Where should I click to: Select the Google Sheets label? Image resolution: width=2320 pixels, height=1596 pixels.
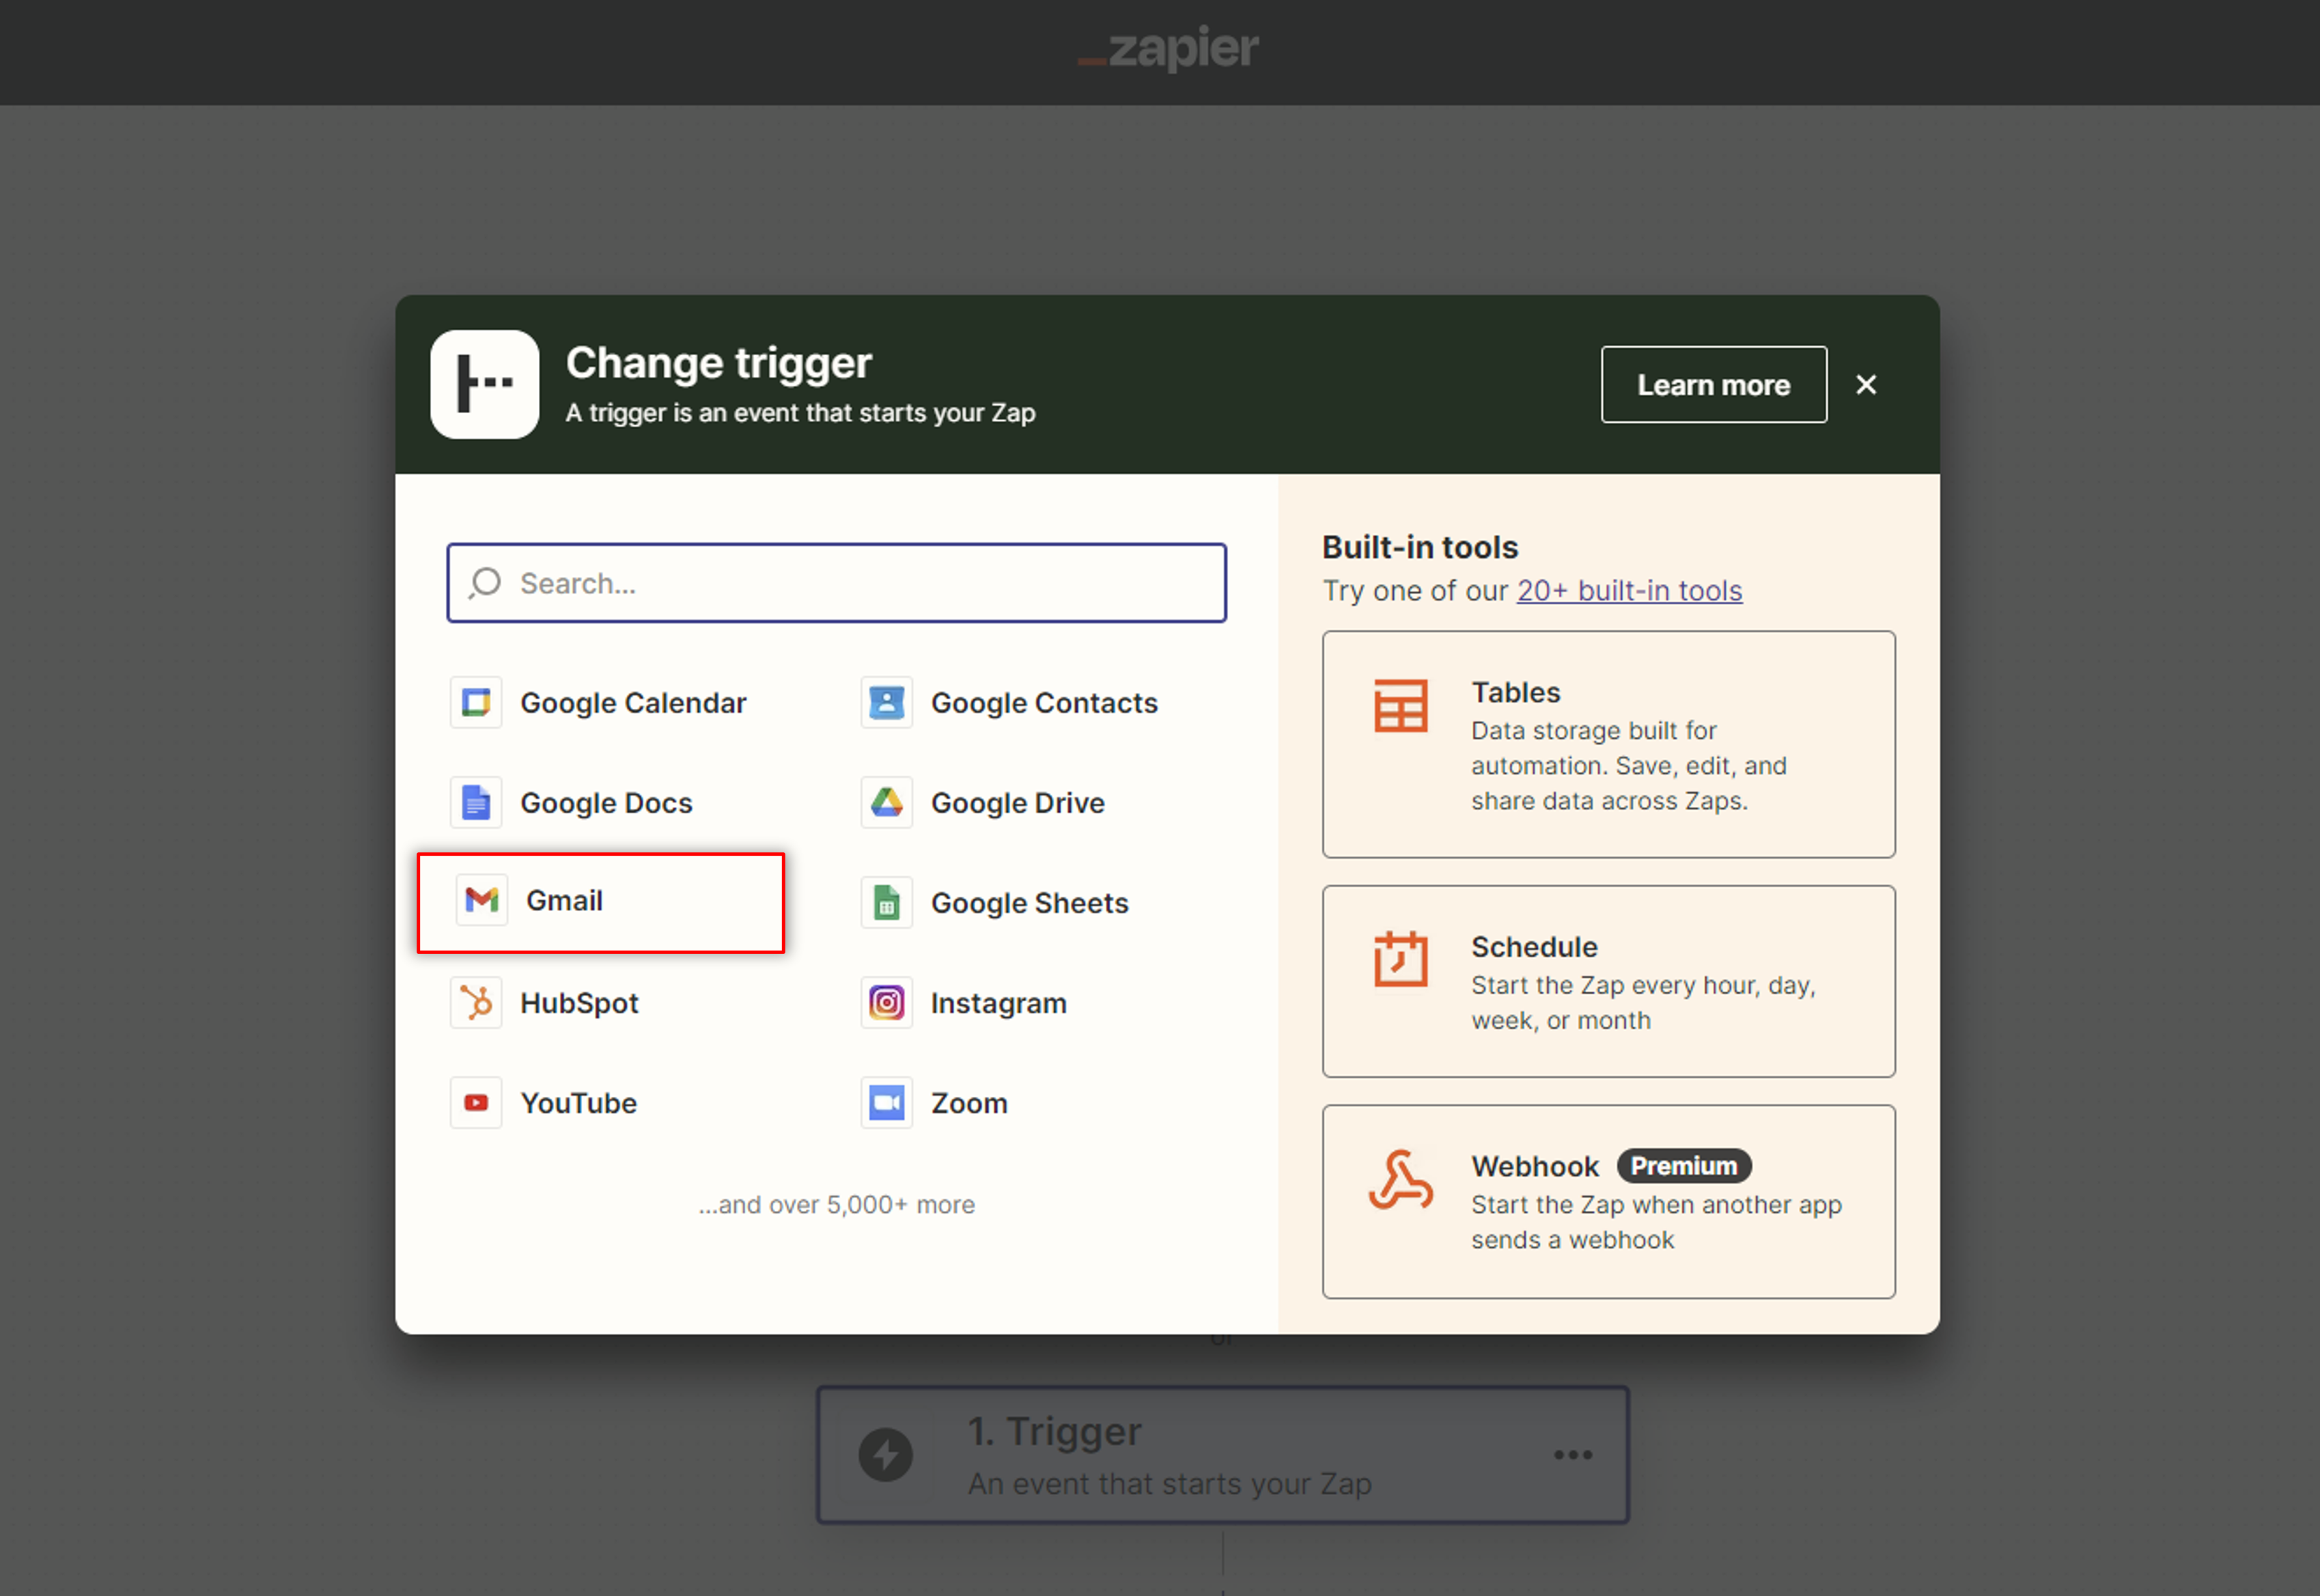coord(1030,903)
